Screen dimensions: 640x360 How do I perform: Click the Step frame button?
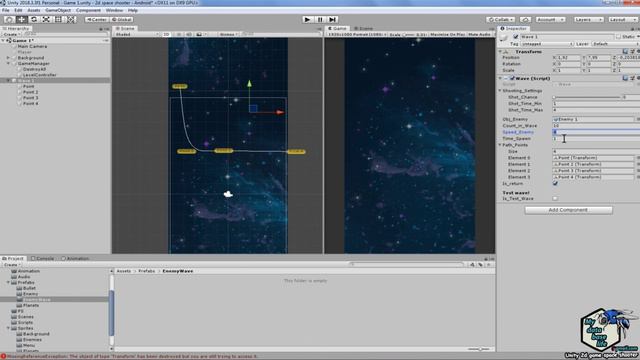click(x=333, y=19)
